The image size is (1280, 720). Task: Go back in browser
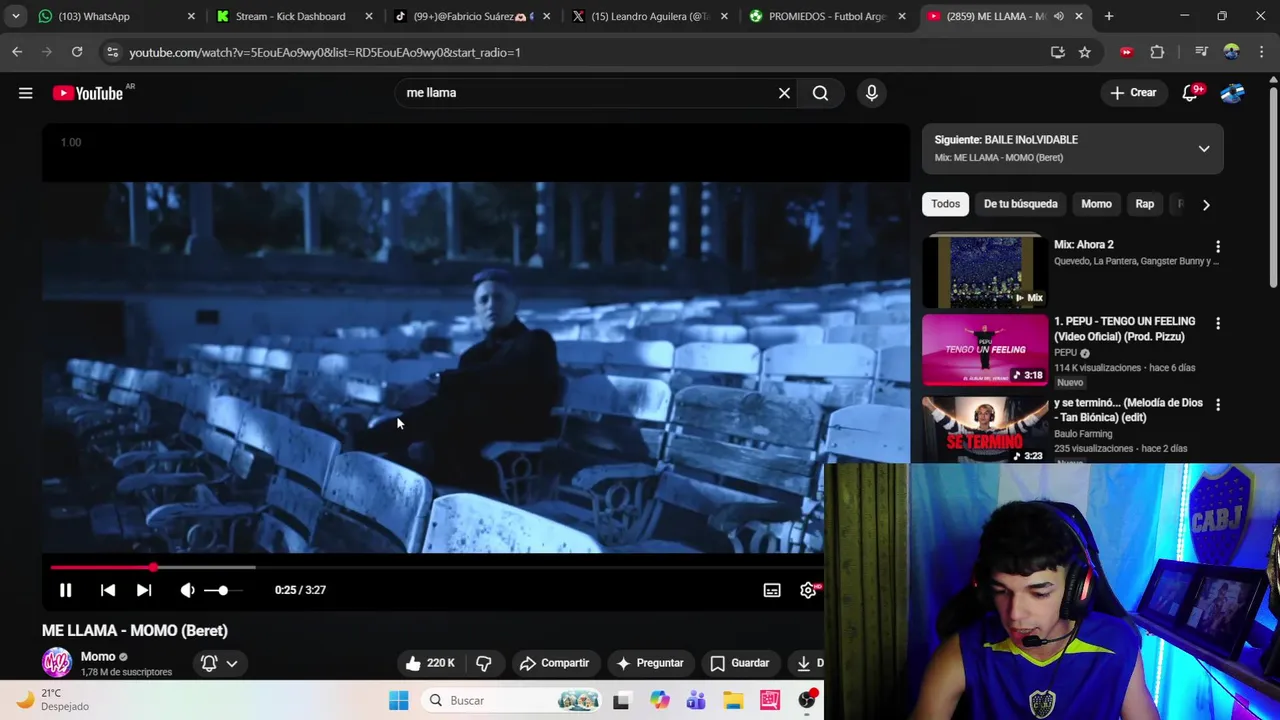[x=17, y=52]
